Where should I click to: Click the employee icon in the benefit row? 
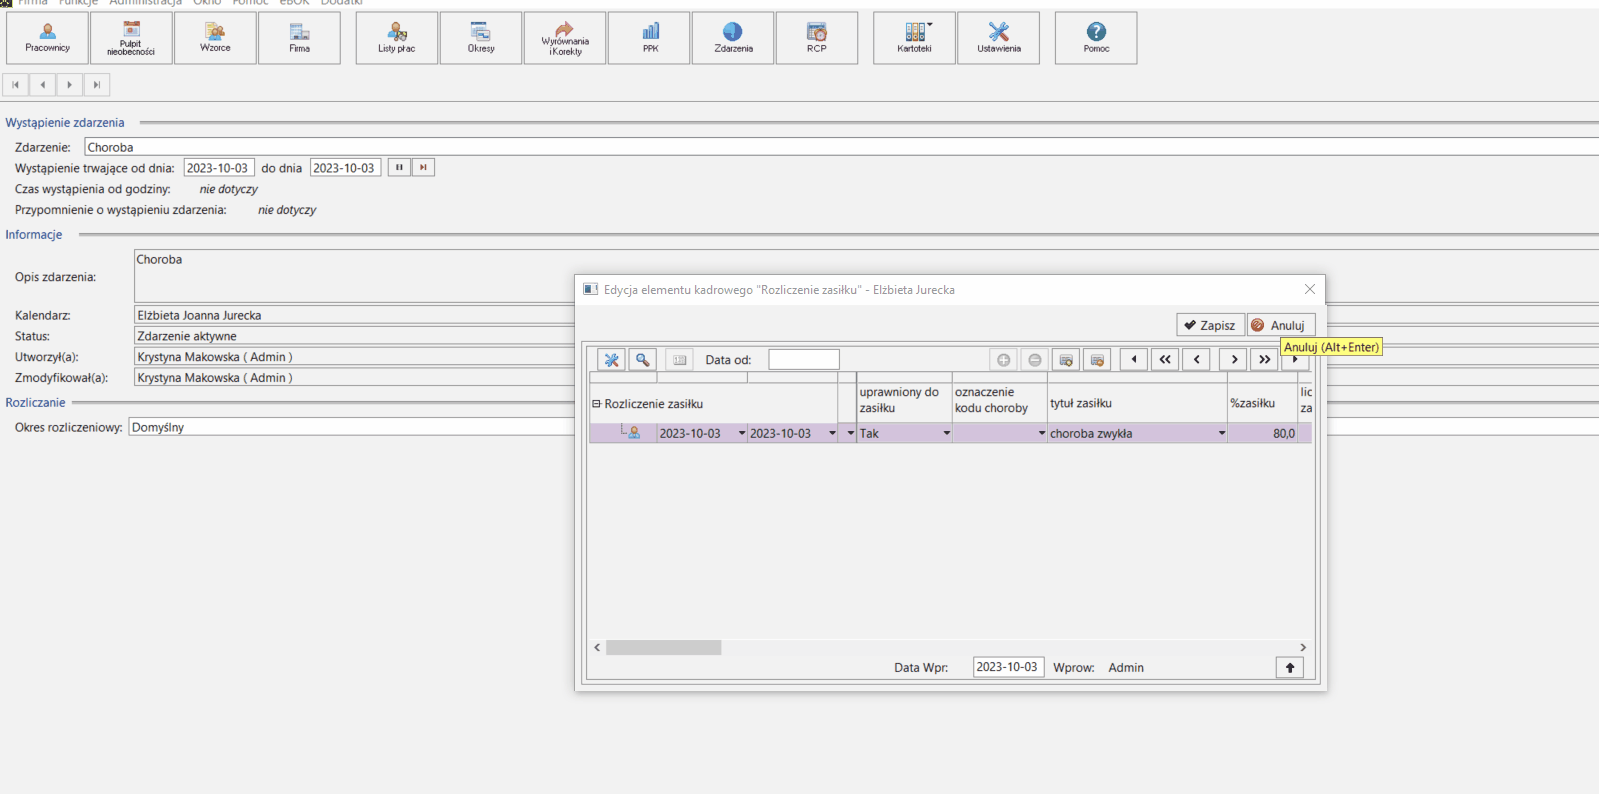(633, 432)
